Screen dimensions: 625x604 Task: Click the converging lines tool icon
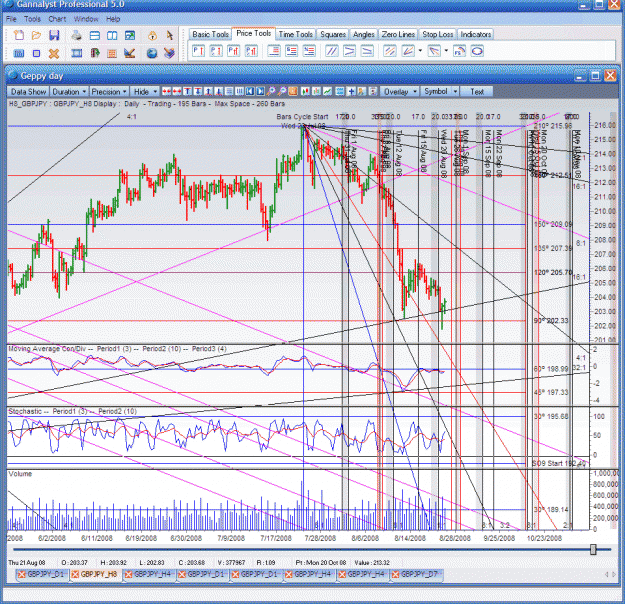[x=349, y=51]
